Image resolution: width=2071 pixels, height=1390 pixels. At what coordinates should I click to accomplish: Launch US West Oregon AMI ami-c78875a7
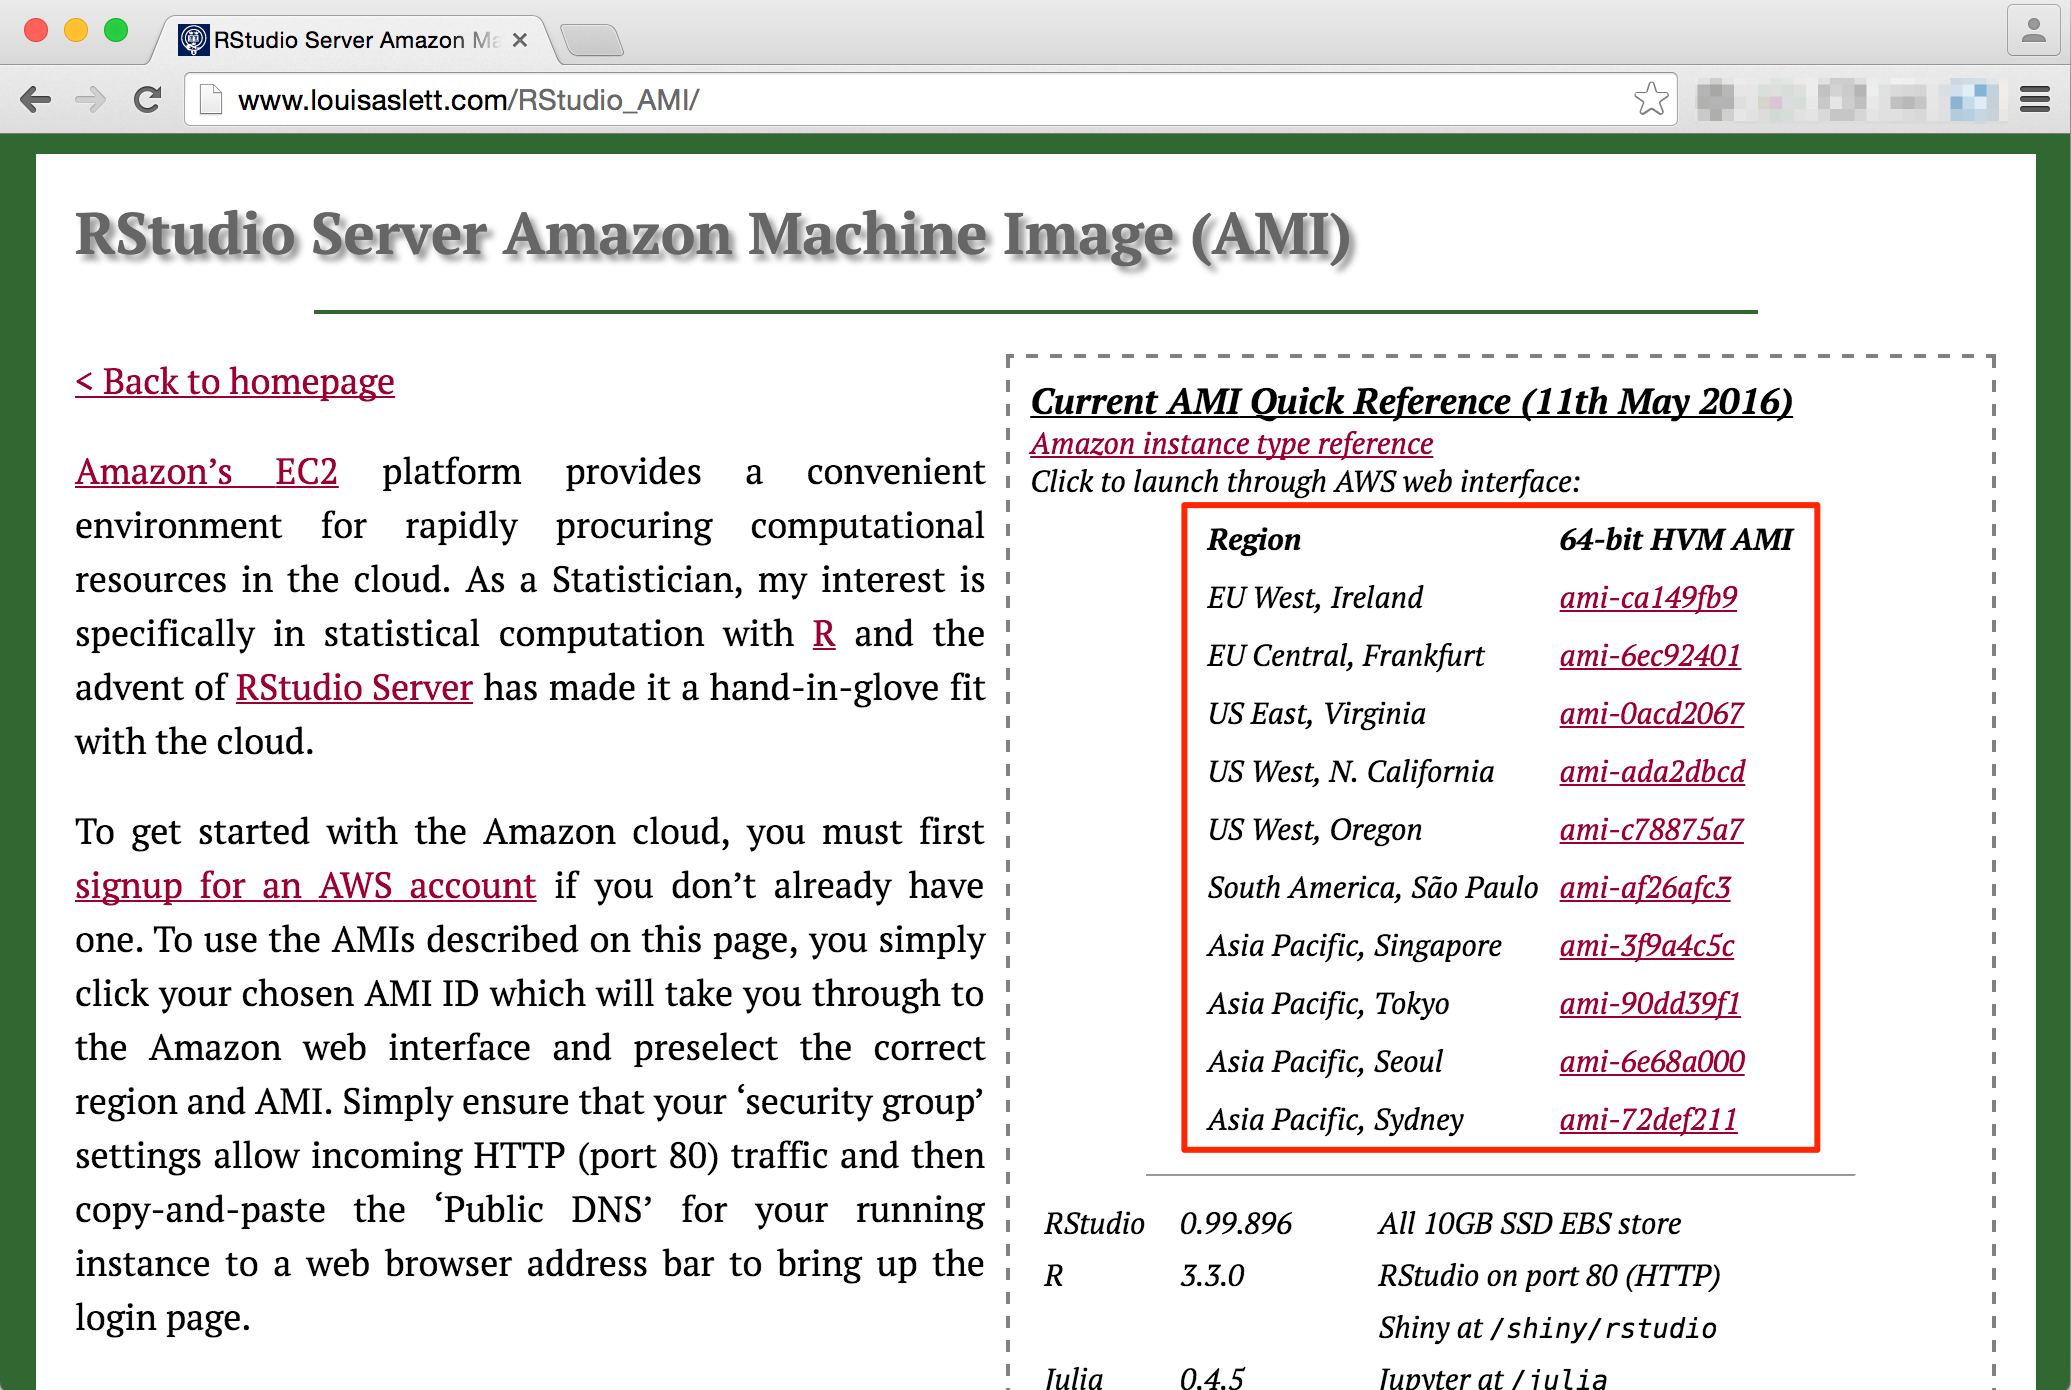click(x=1651, y=830)
